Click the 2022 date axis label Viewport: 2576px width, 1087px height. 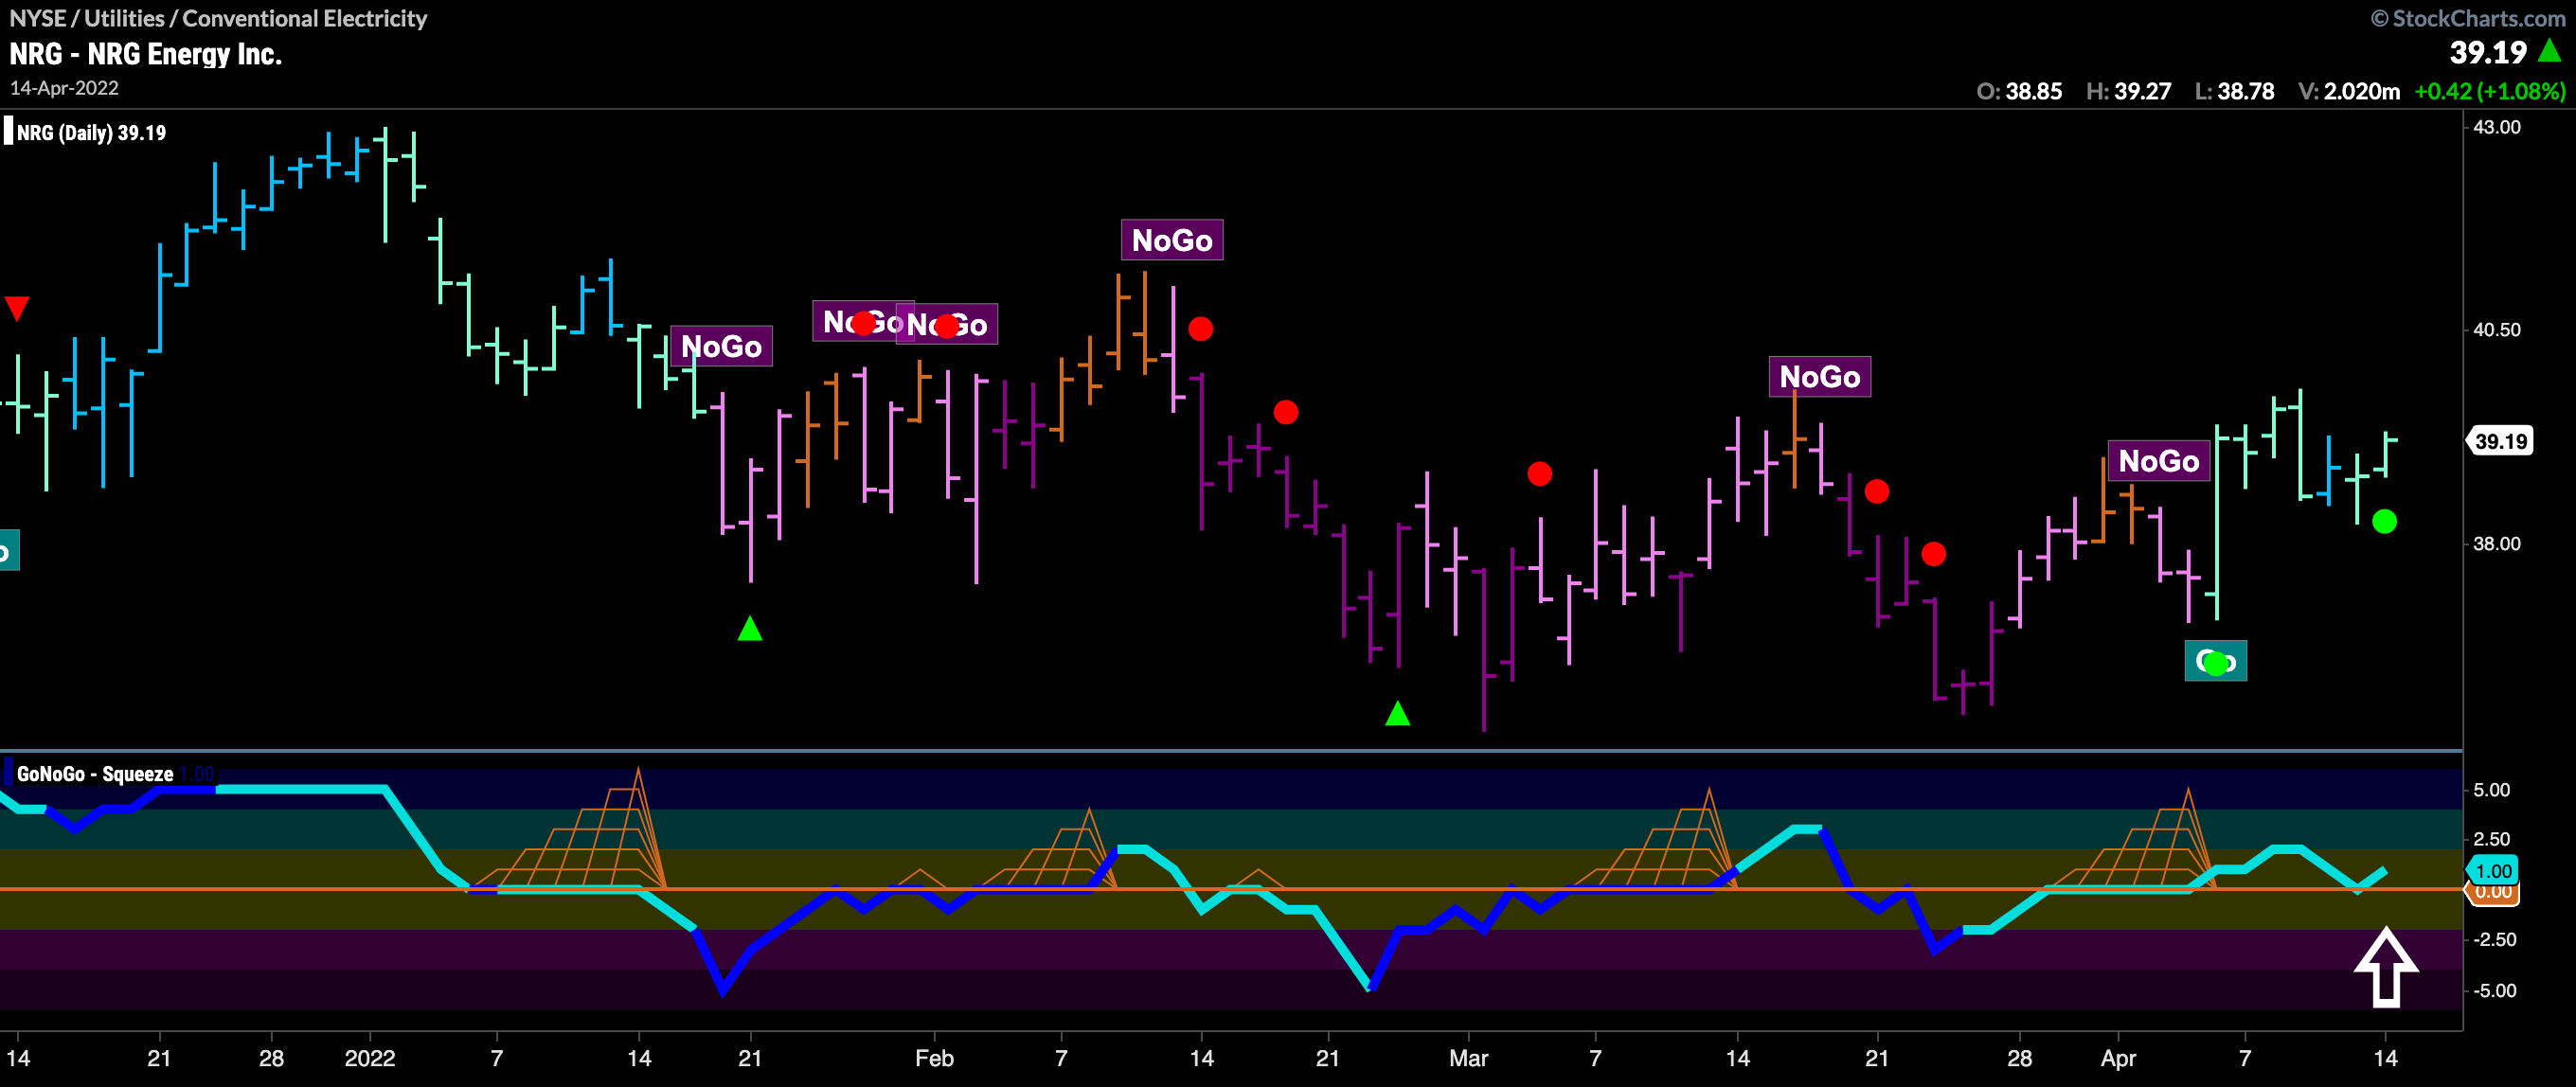coord(370,1058)
